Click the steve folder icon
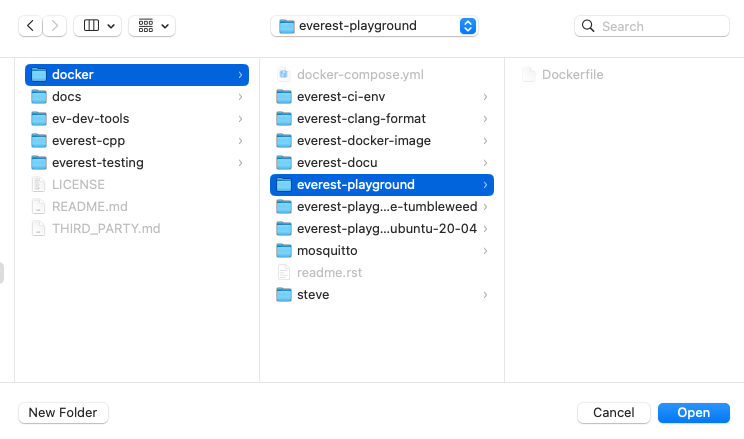The height and width of the screenshot is (439, 744). tap(284, 295)
